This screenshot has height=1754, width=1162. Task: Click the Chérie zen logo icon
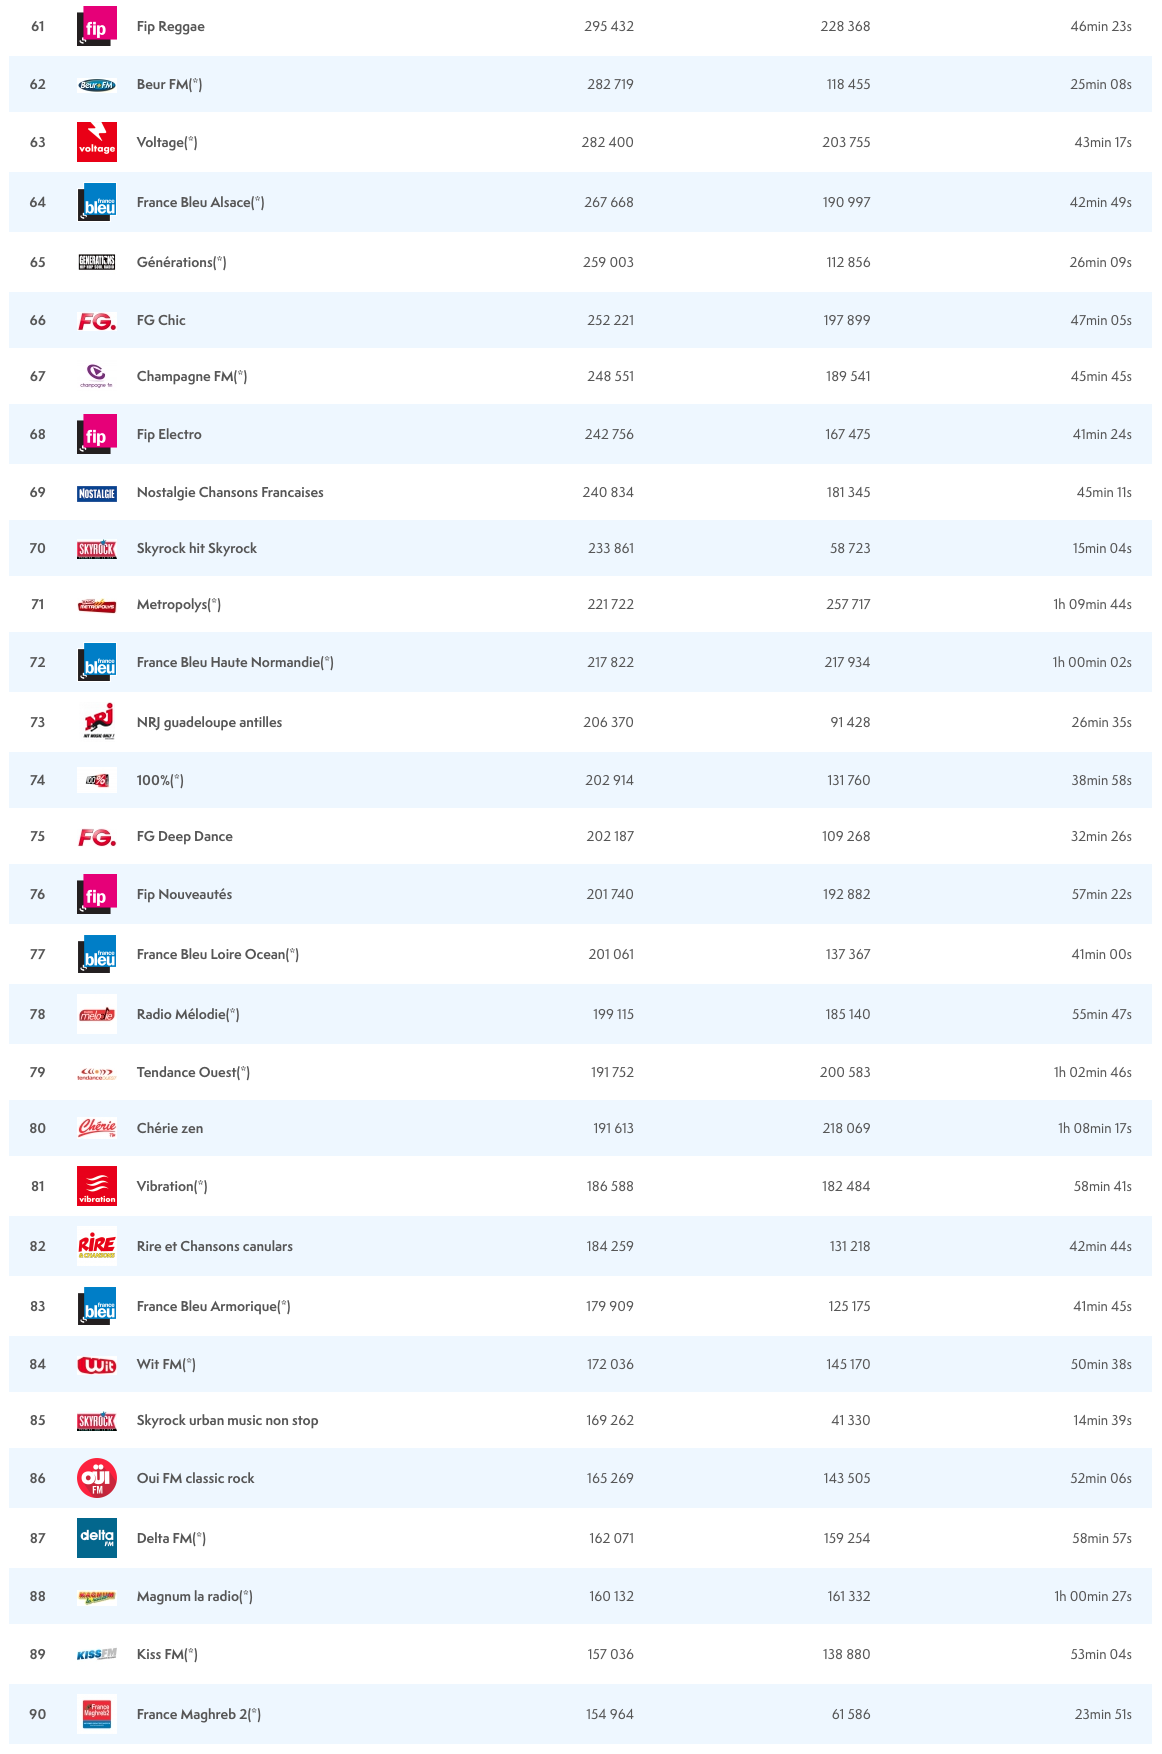coord(97,1128)
